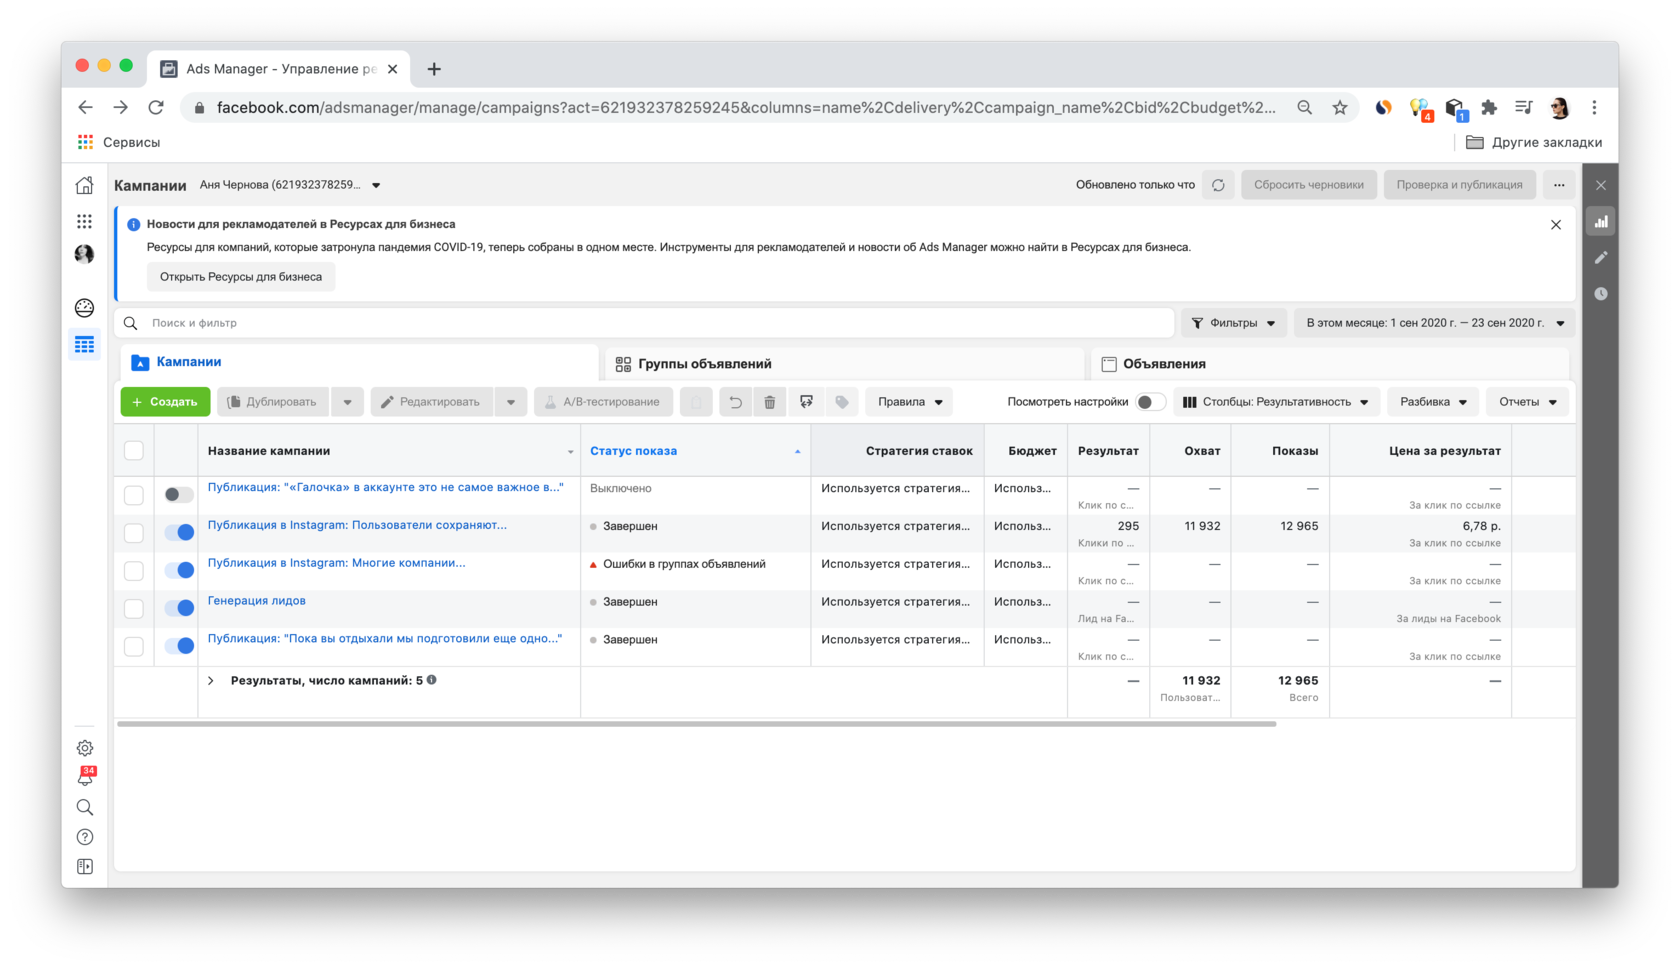Viewport: 1680px width, 969px height.
Task: Open the Разбивка dropdown
Action: (1432, 402)
